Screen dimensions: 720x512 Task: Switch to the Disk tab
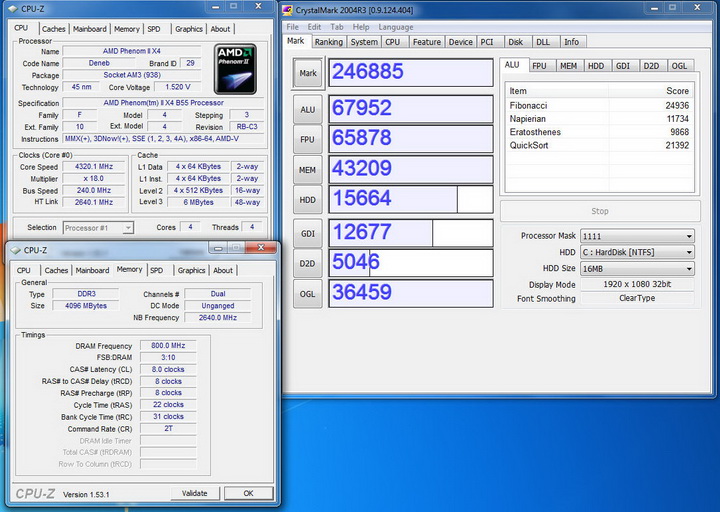pyautogui.click(x=516, y=42)
